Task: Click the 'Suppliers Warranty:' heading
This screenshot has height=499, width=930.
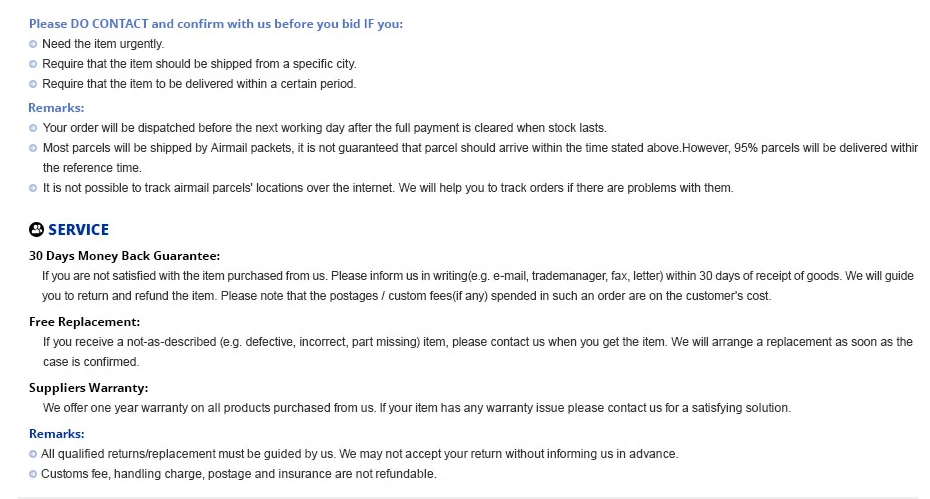Action: click(88, 387)
